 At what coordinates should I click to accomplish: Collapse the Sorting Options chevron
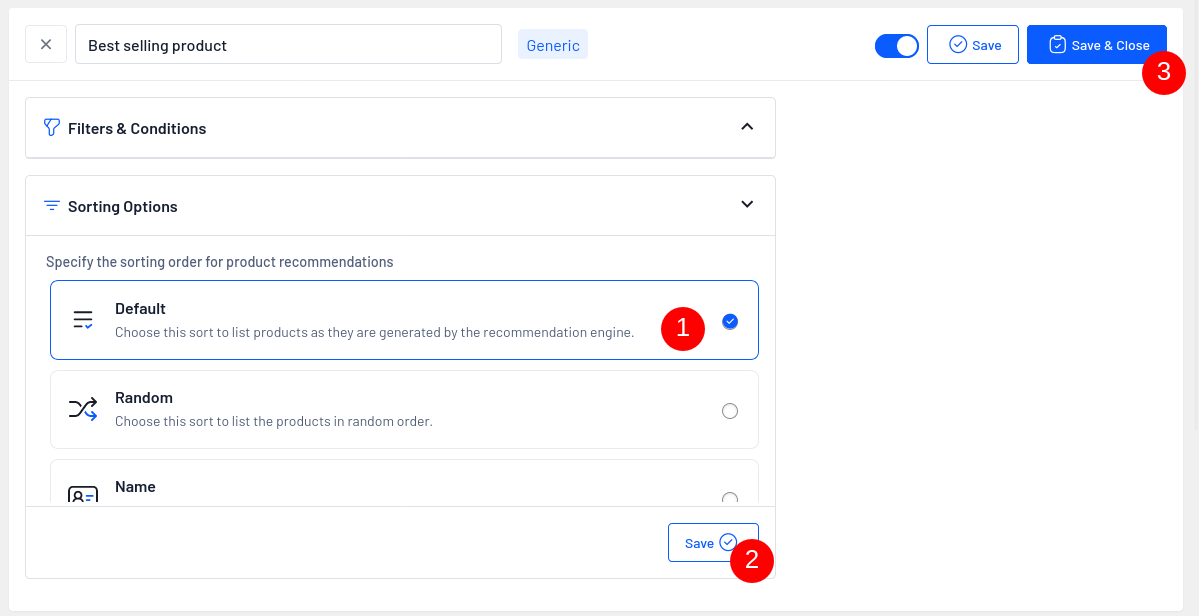pos(747,205)
